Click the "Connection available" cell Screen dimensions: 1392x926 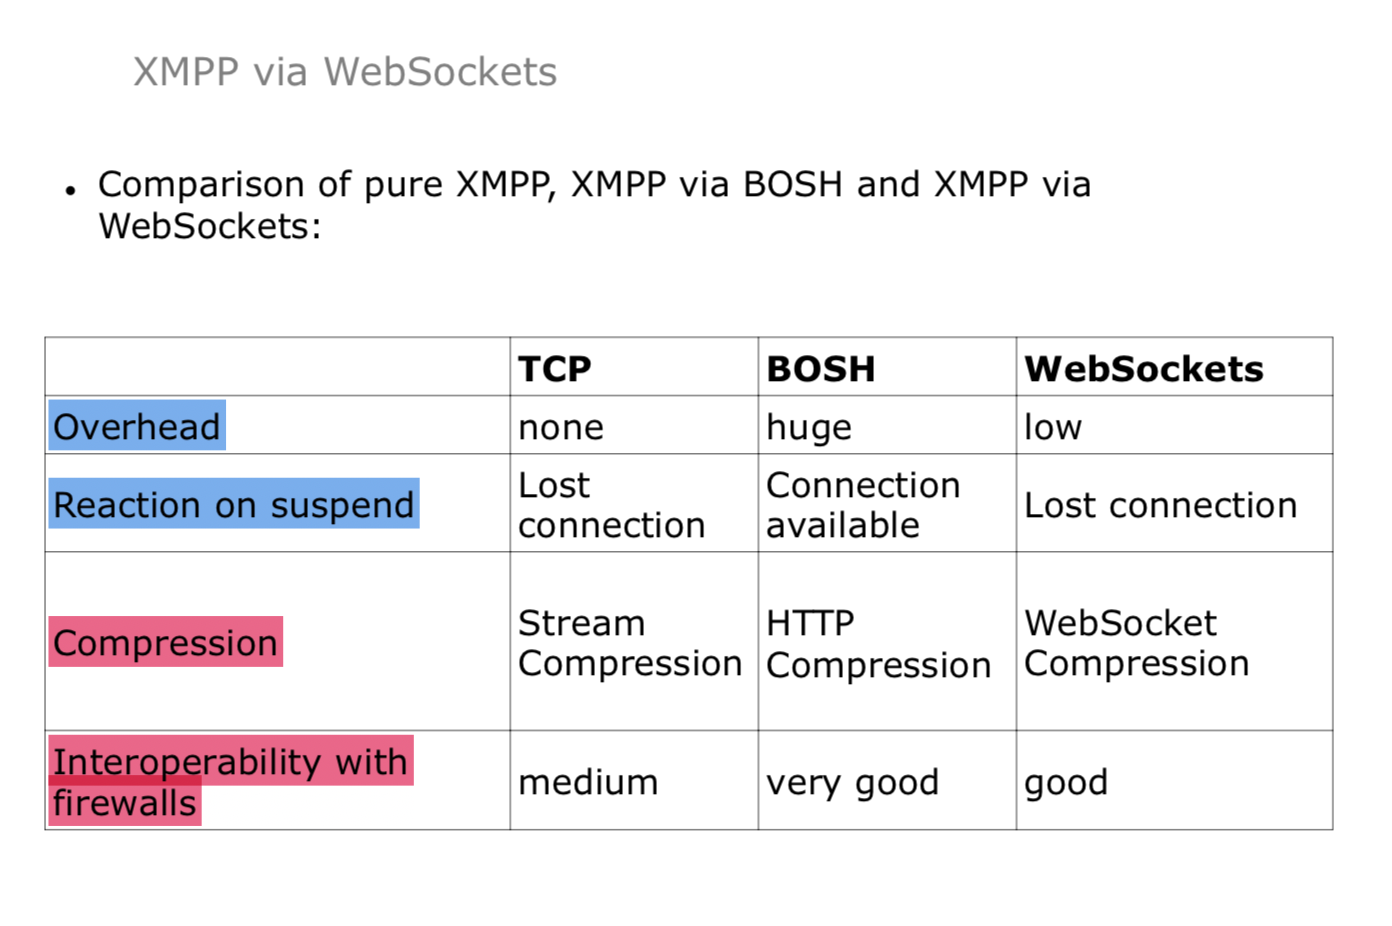[862, 504]
